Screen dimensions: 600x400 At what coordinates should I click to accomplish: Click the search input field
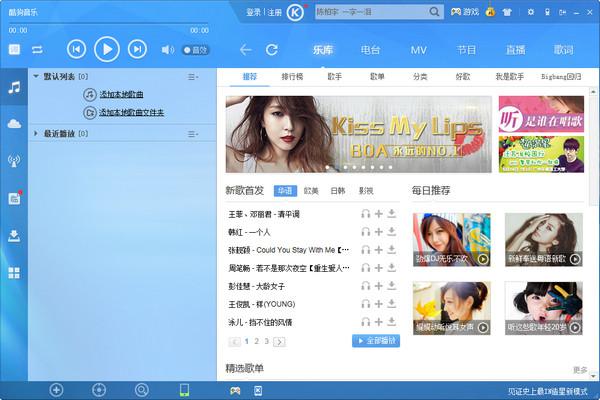(x=371, y=12)
